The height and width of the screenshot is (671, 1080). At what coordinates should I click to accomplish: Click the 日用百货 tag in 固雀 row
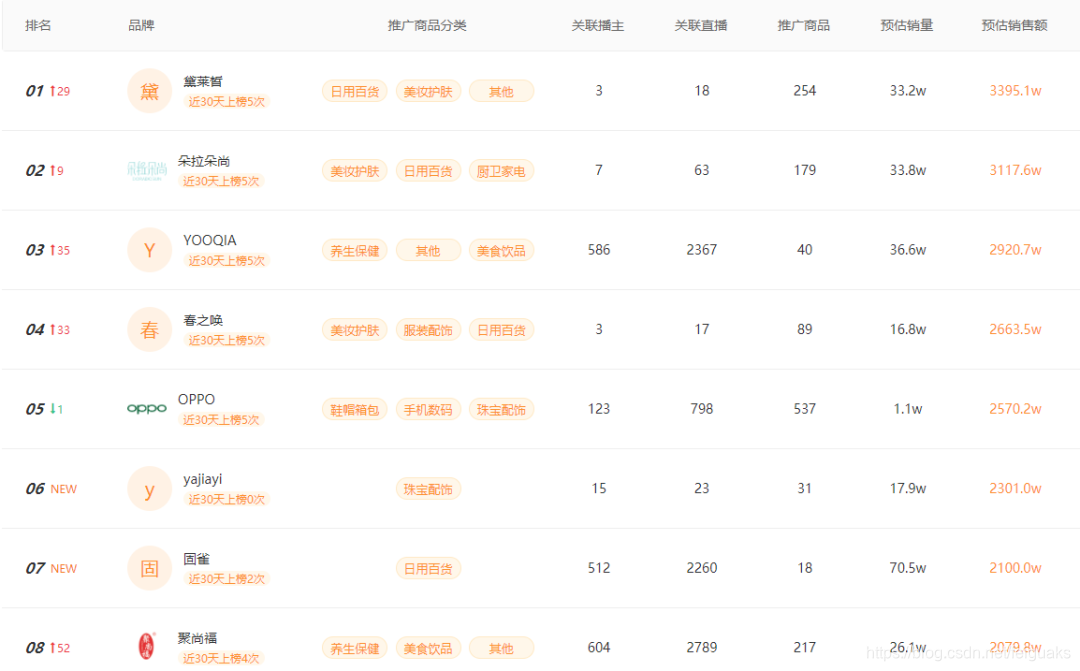[428, 569]
